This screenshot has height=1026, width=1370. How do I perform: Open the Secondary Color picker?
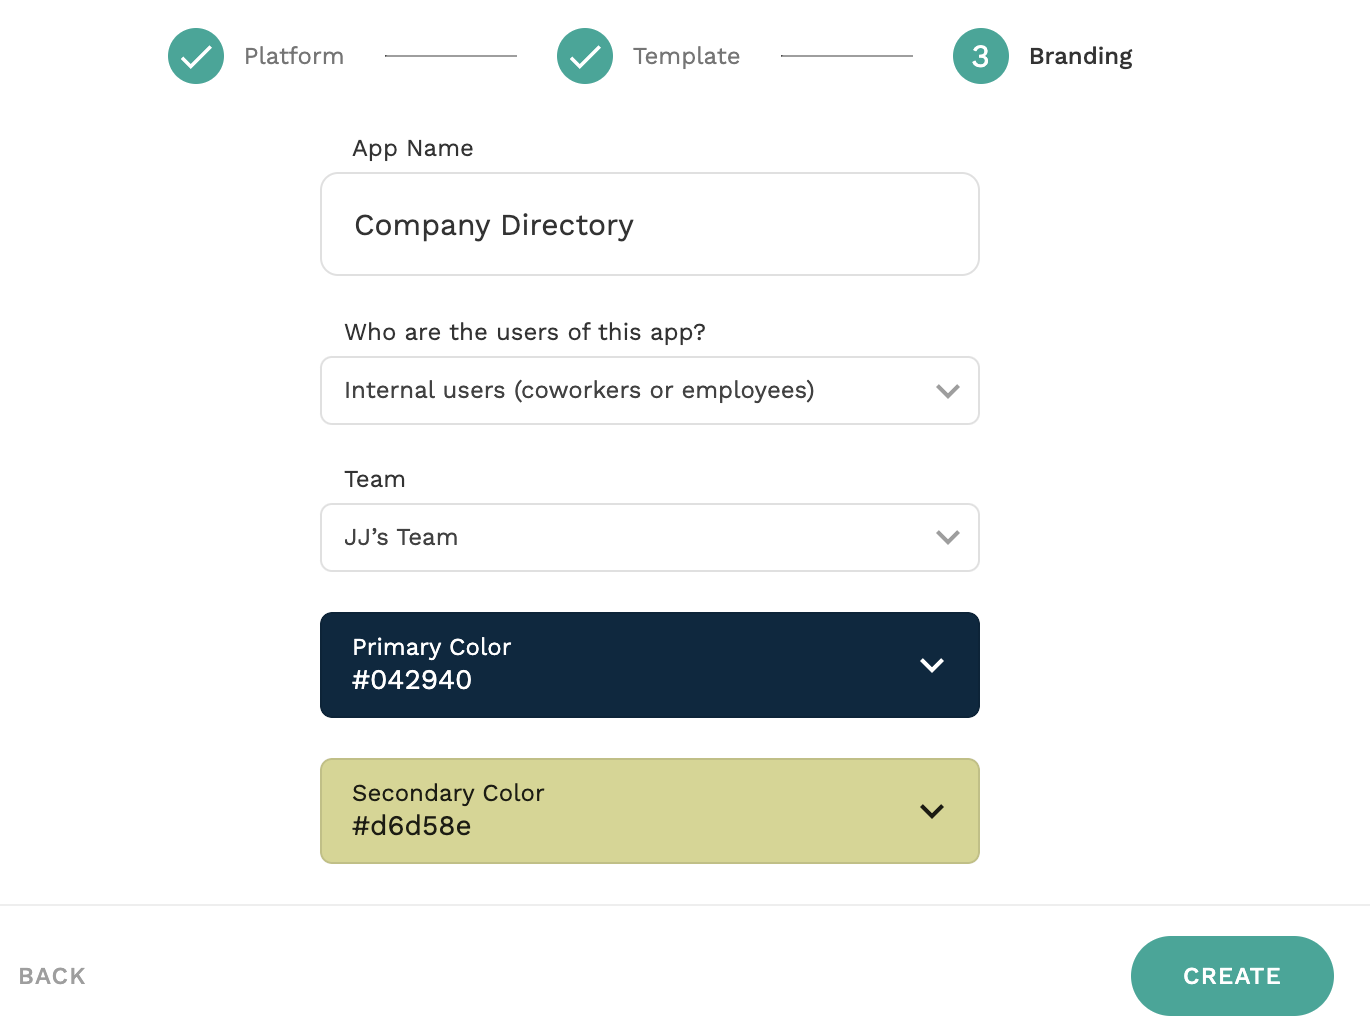[x=650, y=811]
